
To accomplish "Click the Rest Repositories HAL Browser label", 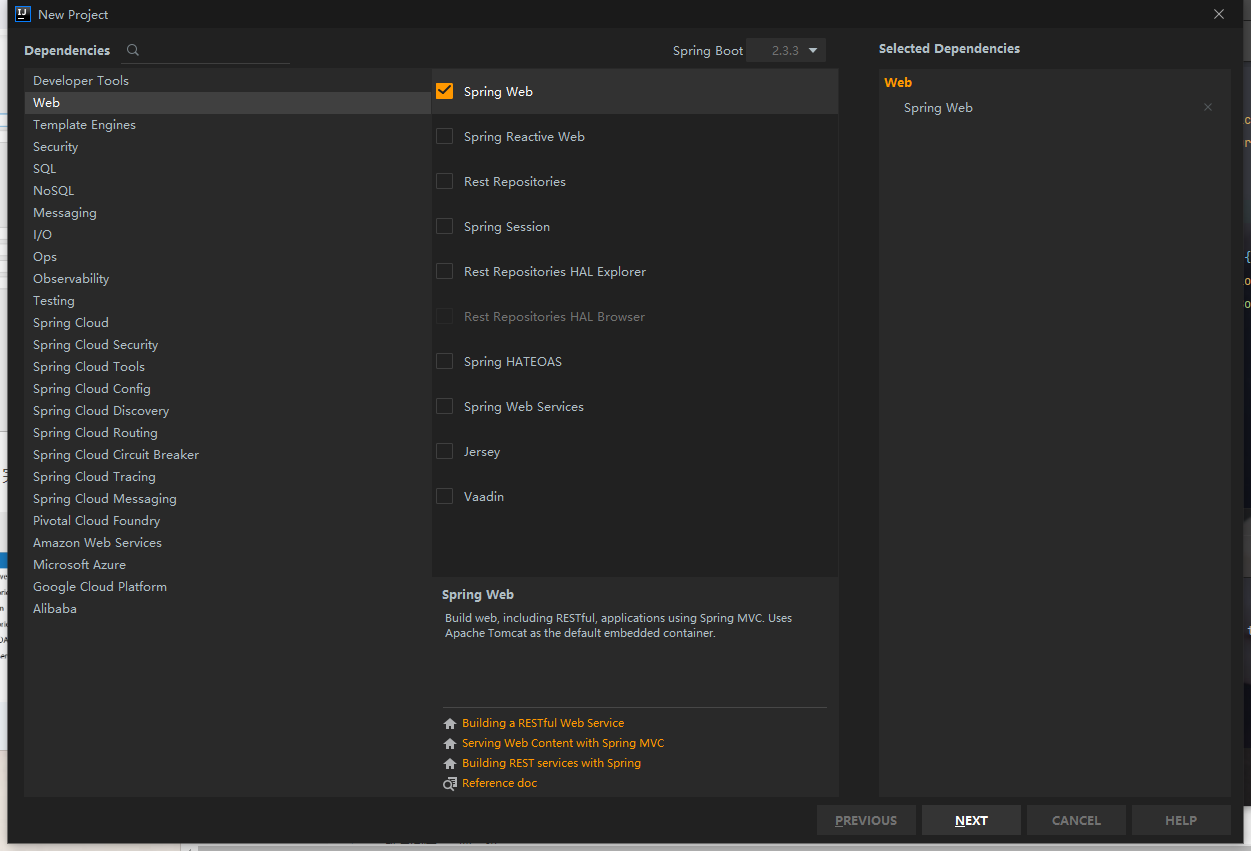I will pyautogui.click(x=554, y=316).
